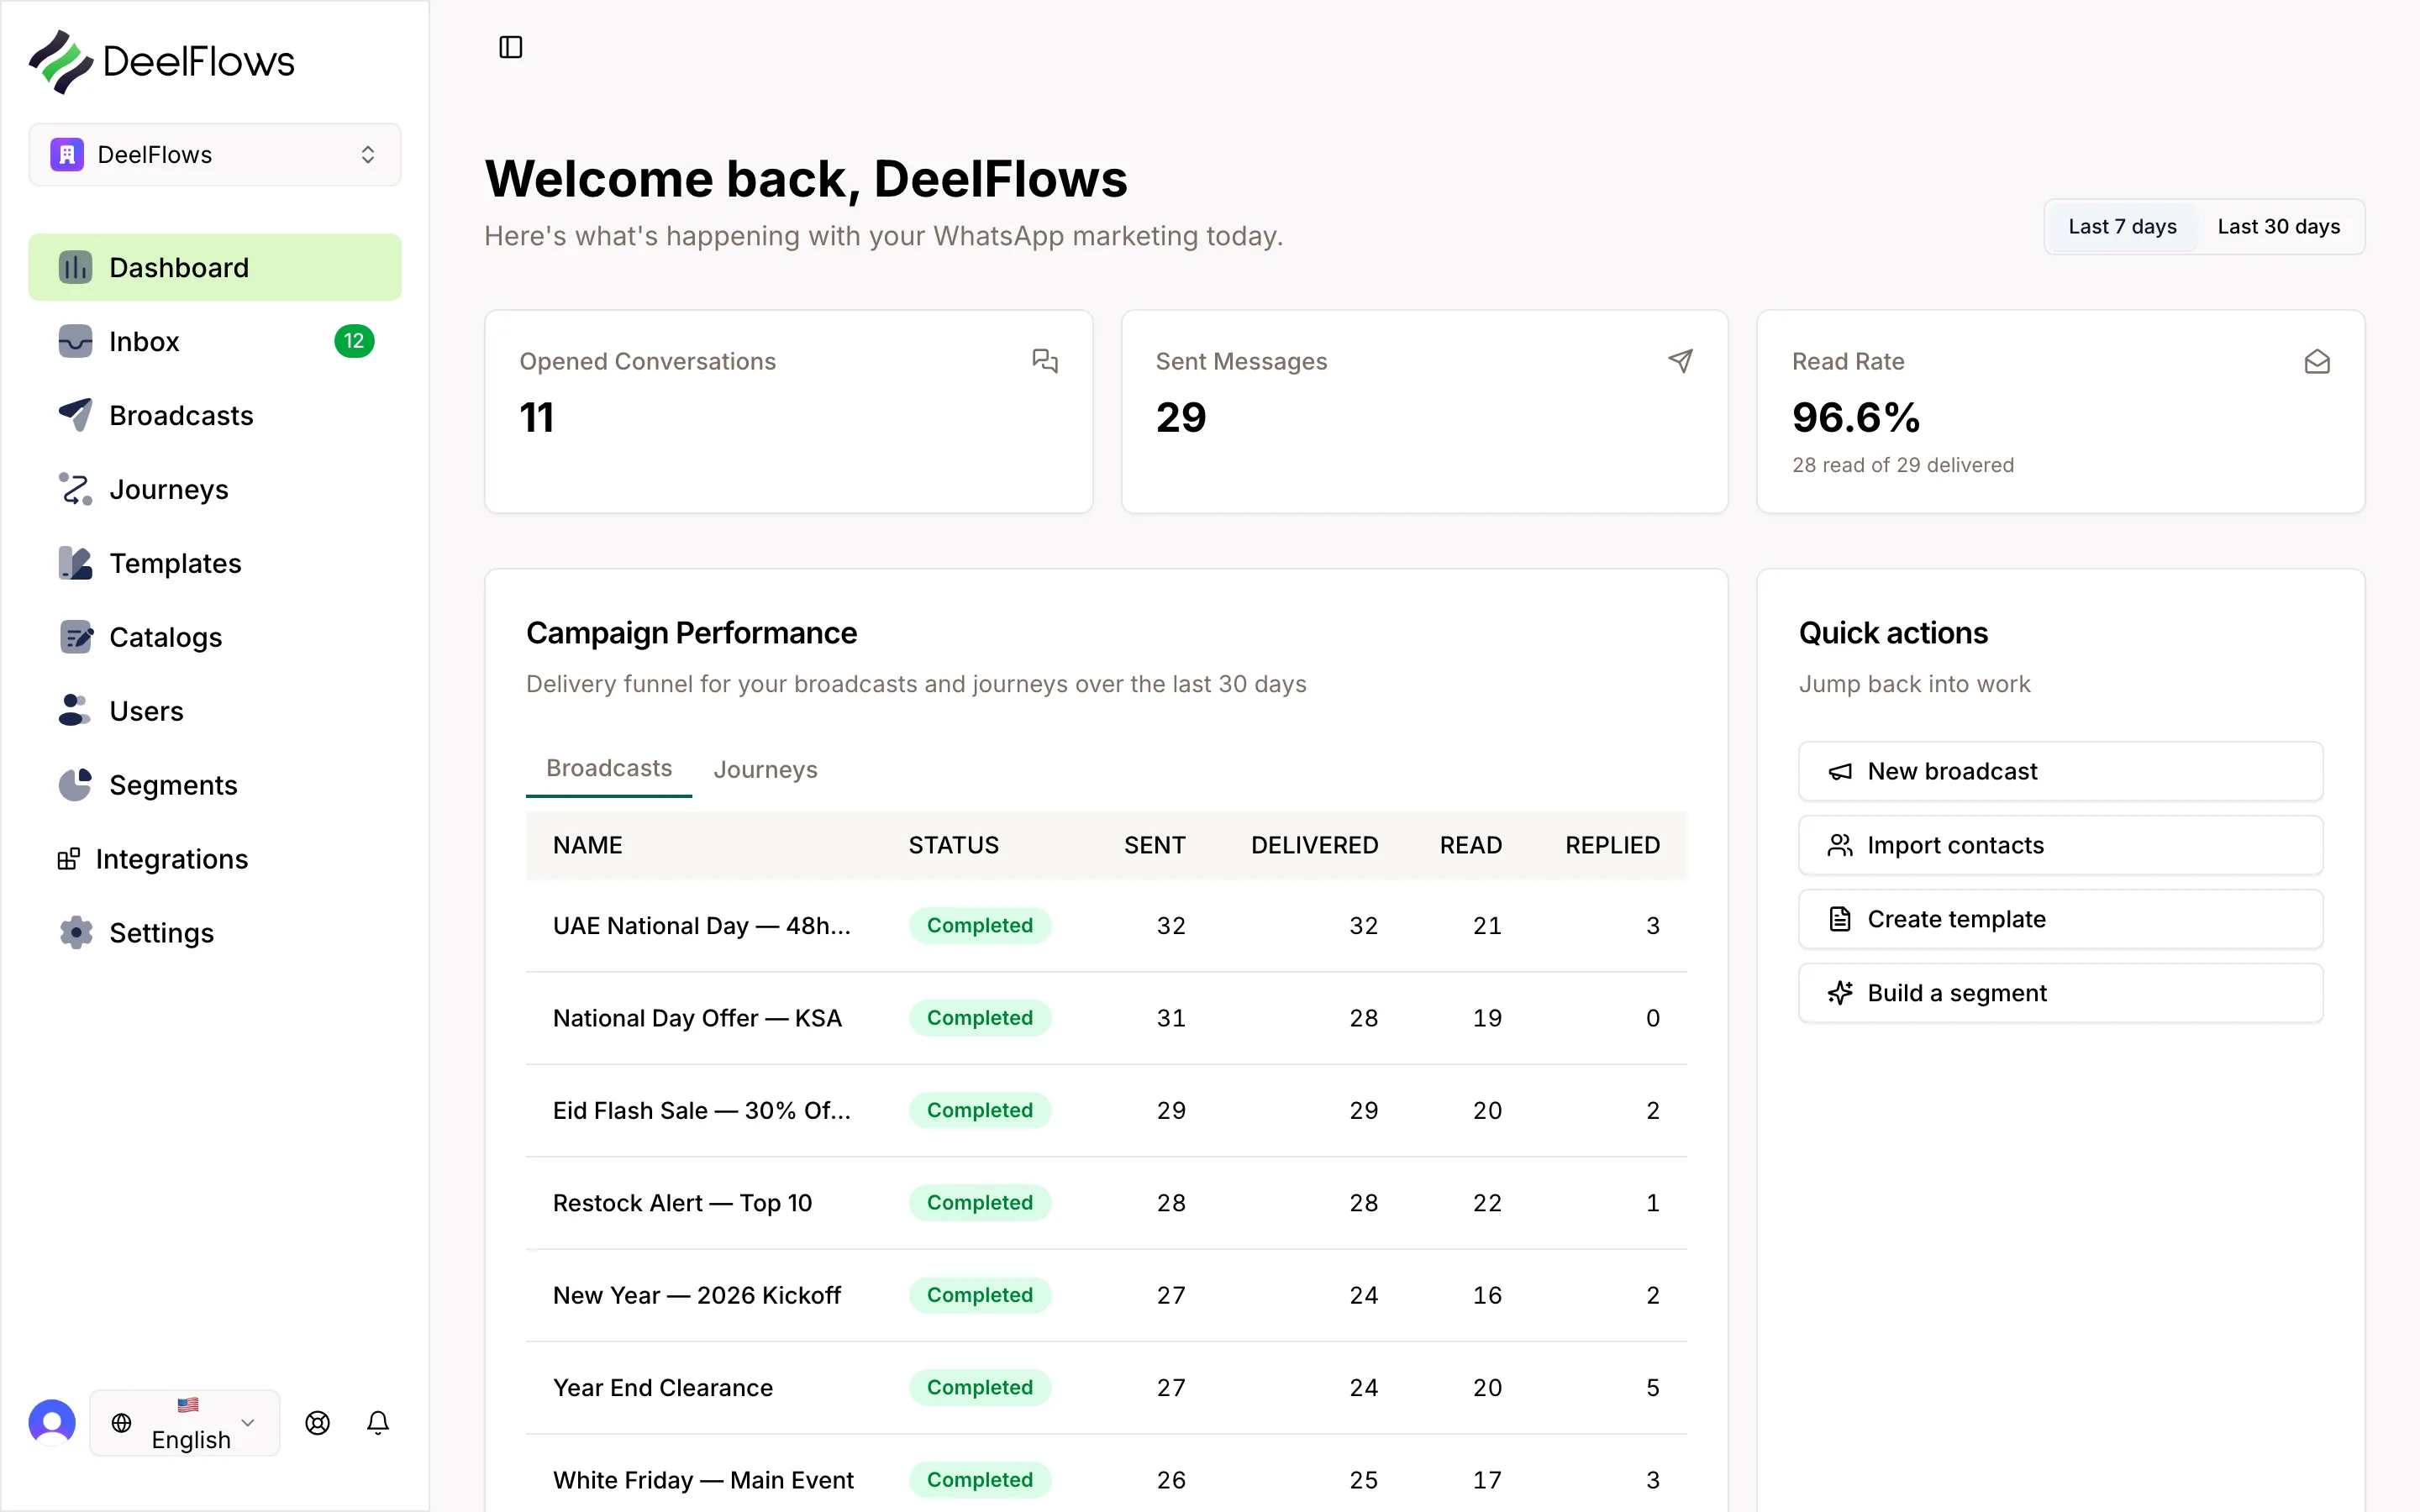Open Dashboard in the sidebar

pos(215,268)
